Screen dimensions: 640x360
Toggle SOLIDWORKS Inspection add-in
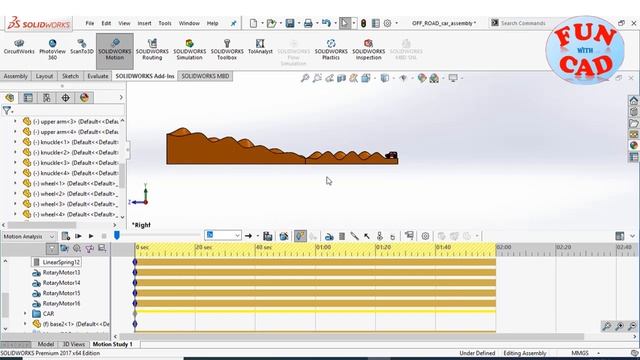[x=369, y=50]
